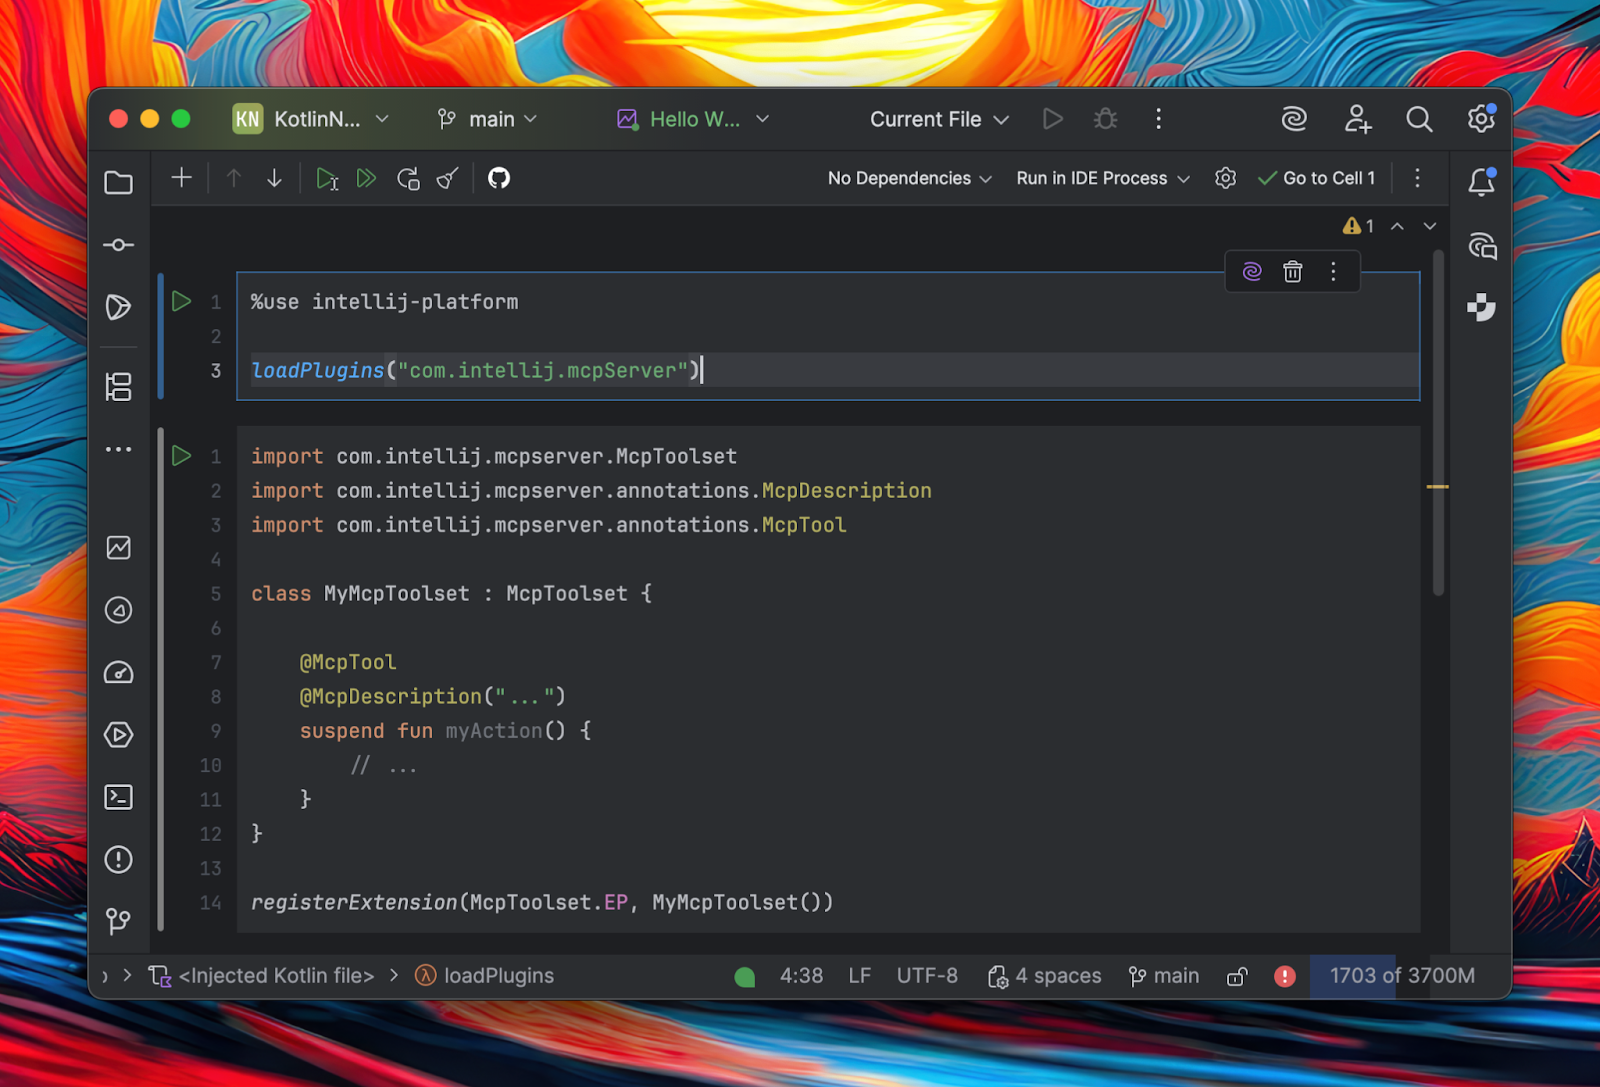This screenshot has height=1087, width=1600.
Task: Click the GitHub icon in notebook toolbar
Action: (x=498, y=178)
